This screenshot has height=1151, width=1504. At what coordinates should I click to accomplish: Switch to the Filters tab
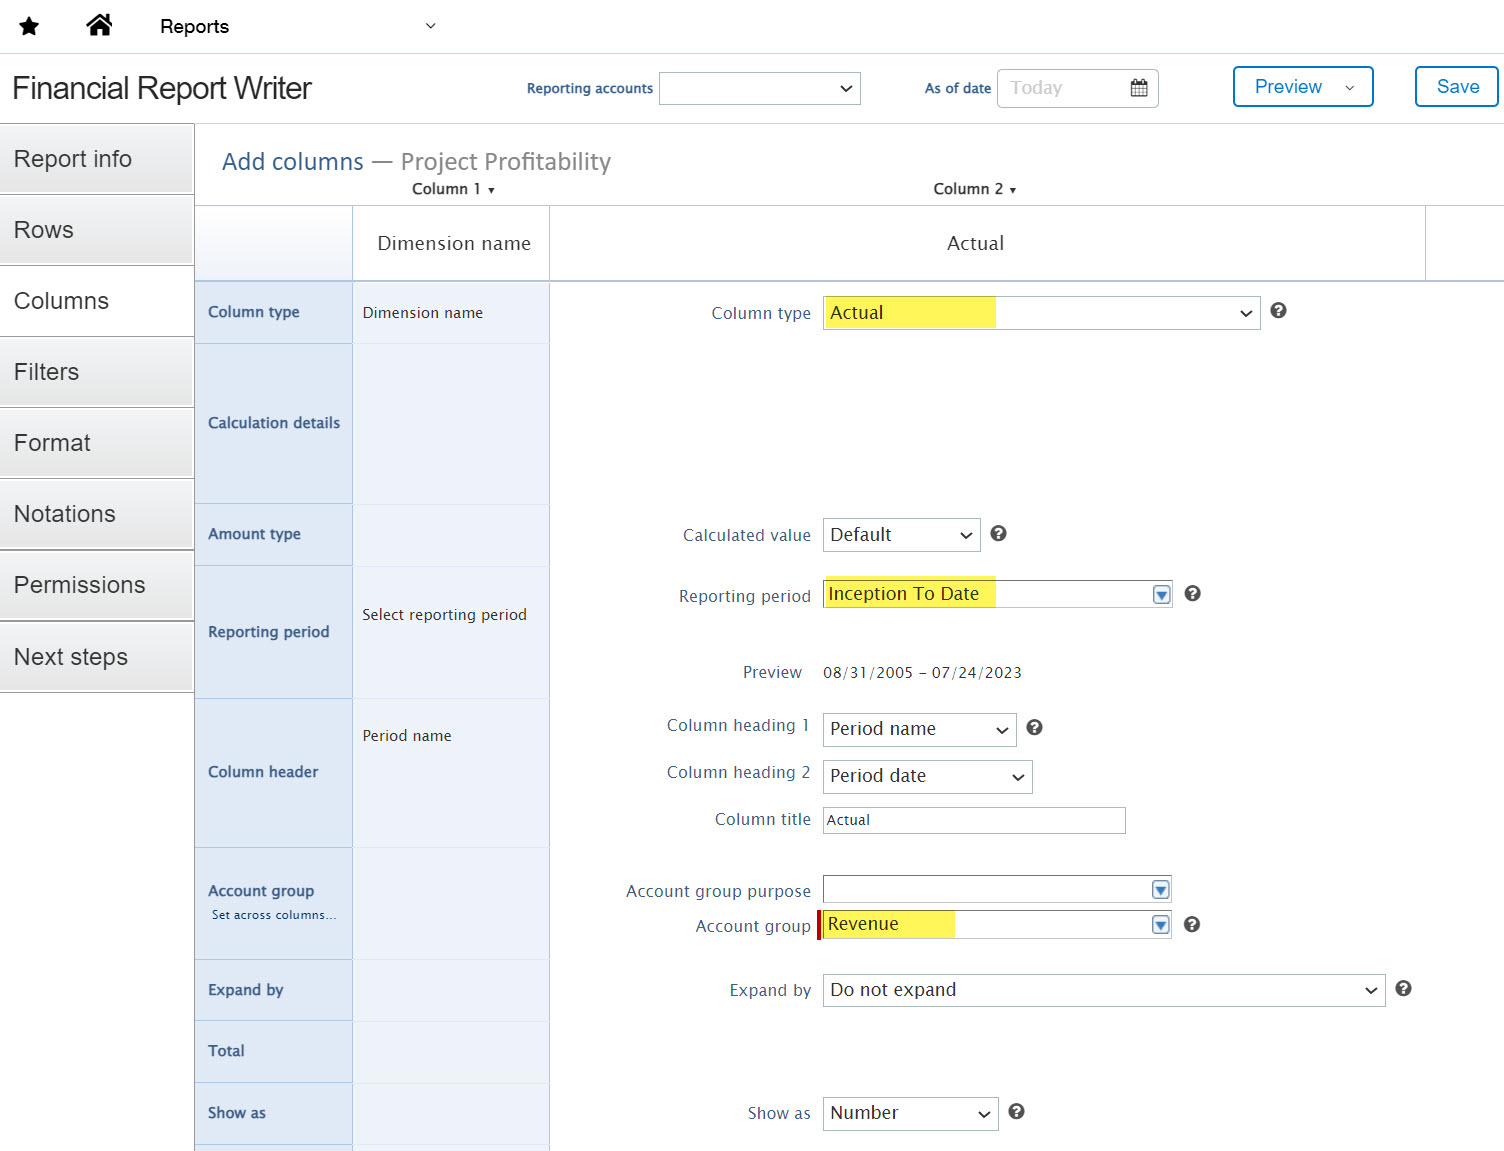point(97,372)
